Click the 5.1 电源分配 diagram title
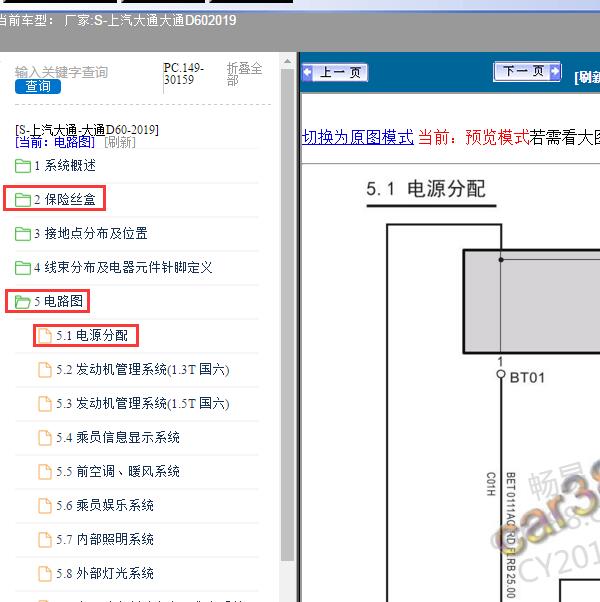Viewport: 600px width, 602px height. [426, 189]
